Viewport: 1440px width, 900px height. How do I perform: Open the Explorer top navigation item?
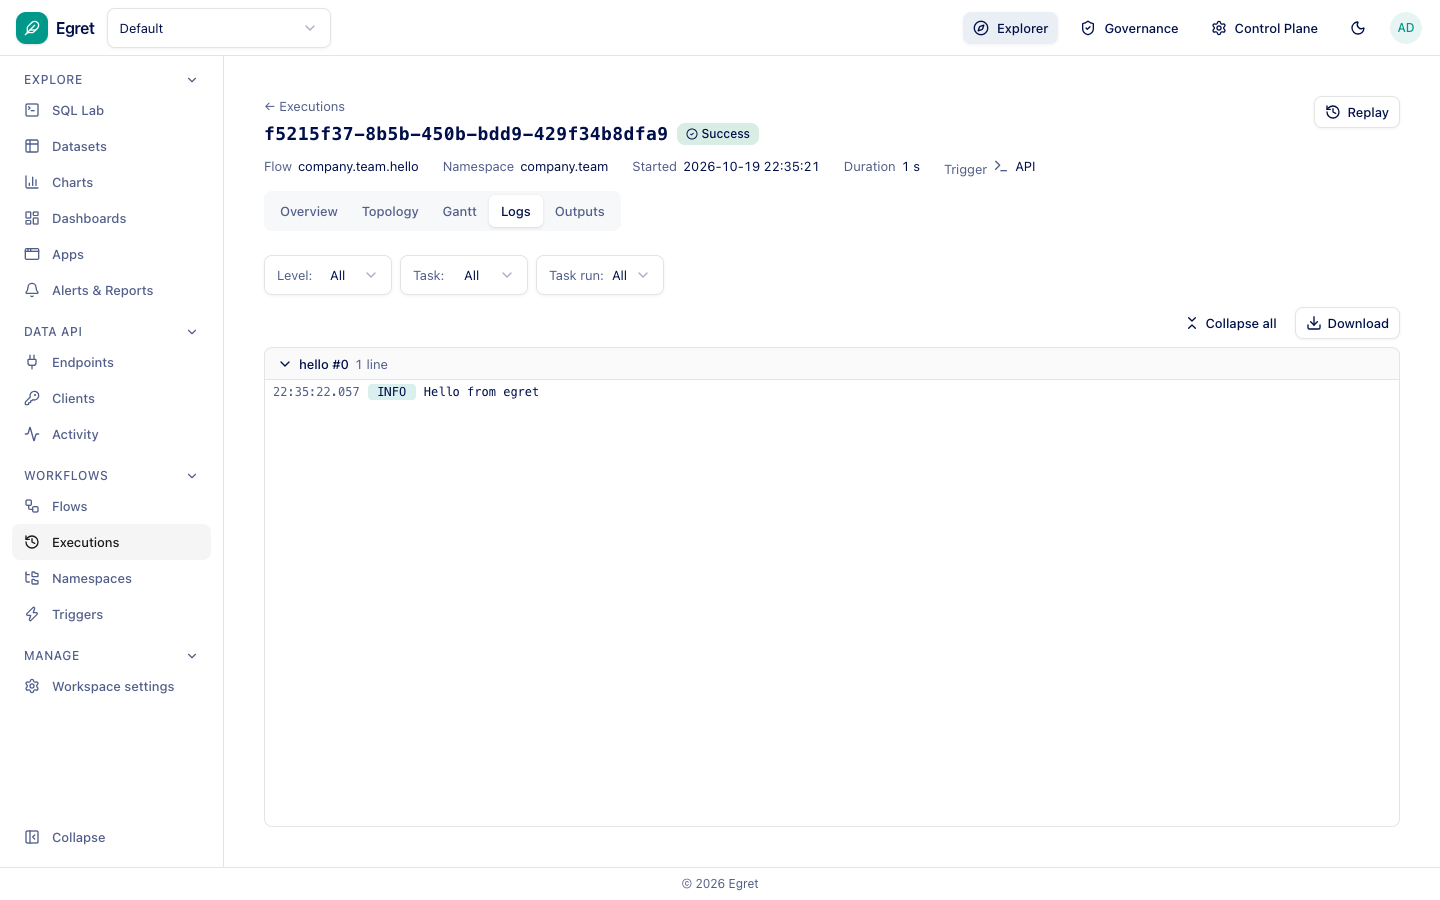1010,28
